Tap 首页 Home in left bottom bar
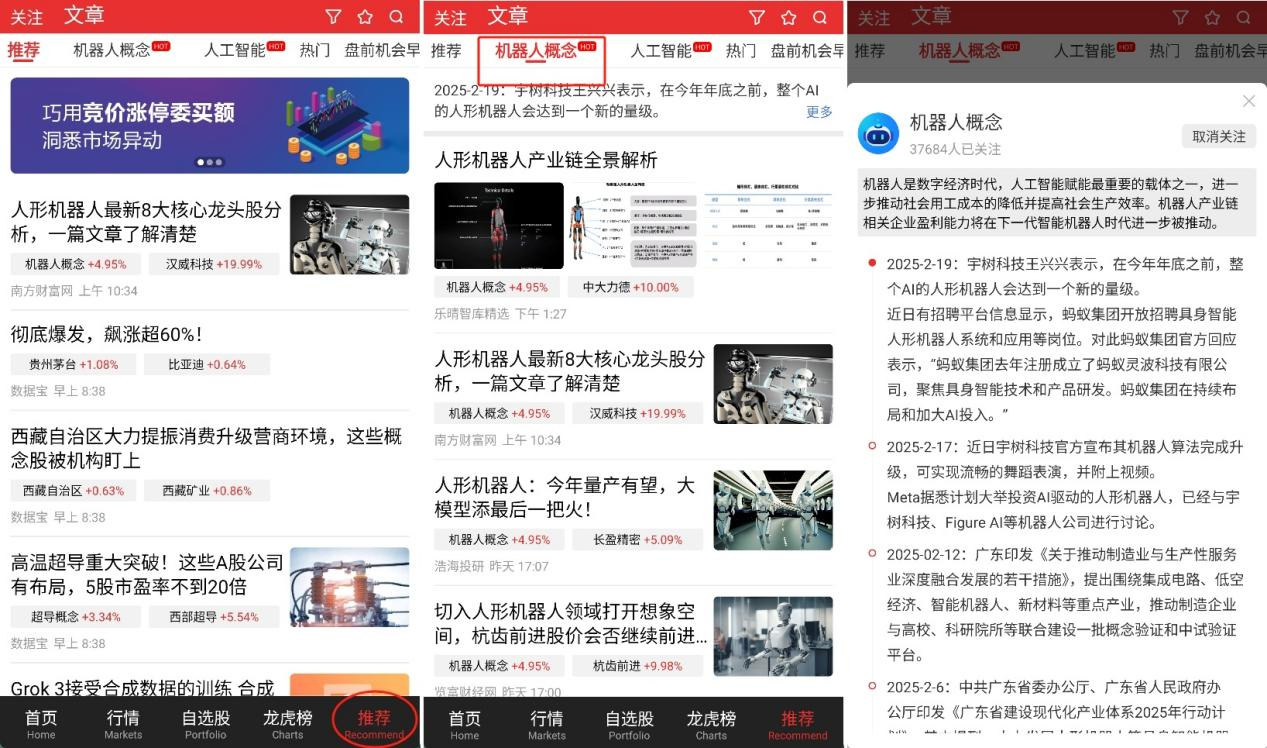 coord(41,724)
